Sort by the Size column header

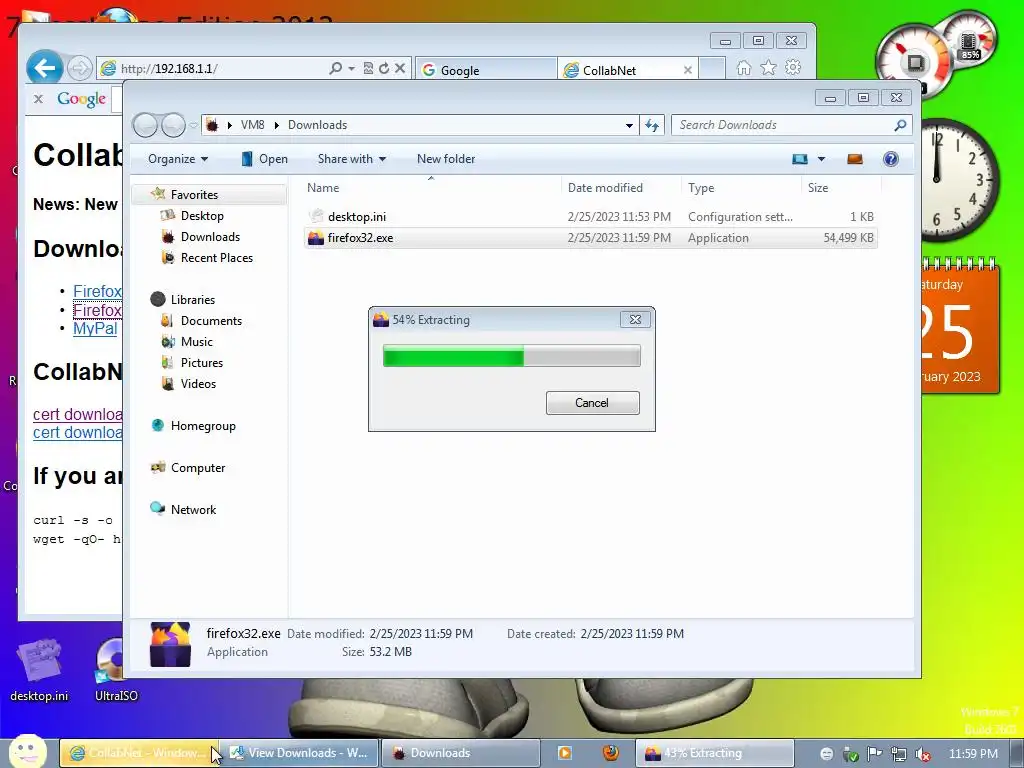point(841,187)
